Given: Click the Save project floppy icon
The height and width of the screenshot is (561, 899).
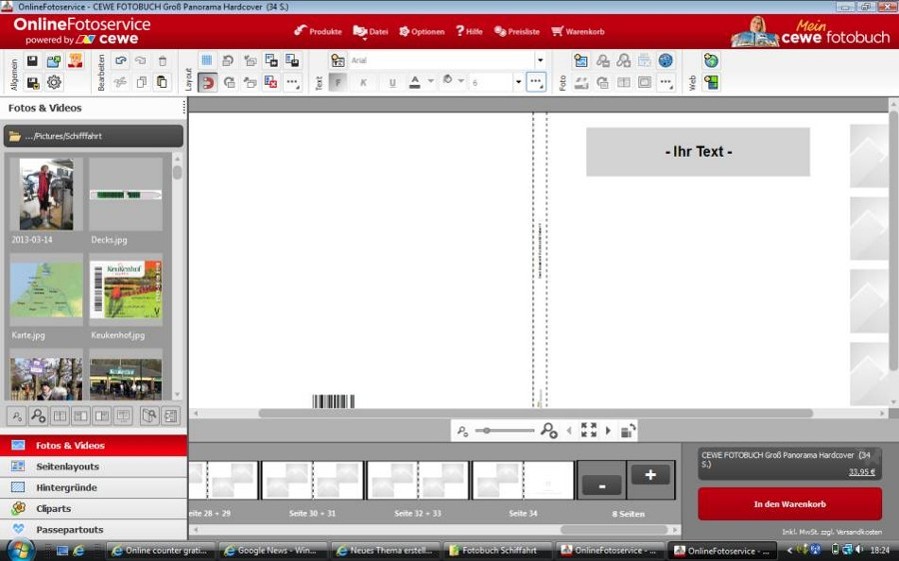Looking at the screenshot, I should click(32, 61).
